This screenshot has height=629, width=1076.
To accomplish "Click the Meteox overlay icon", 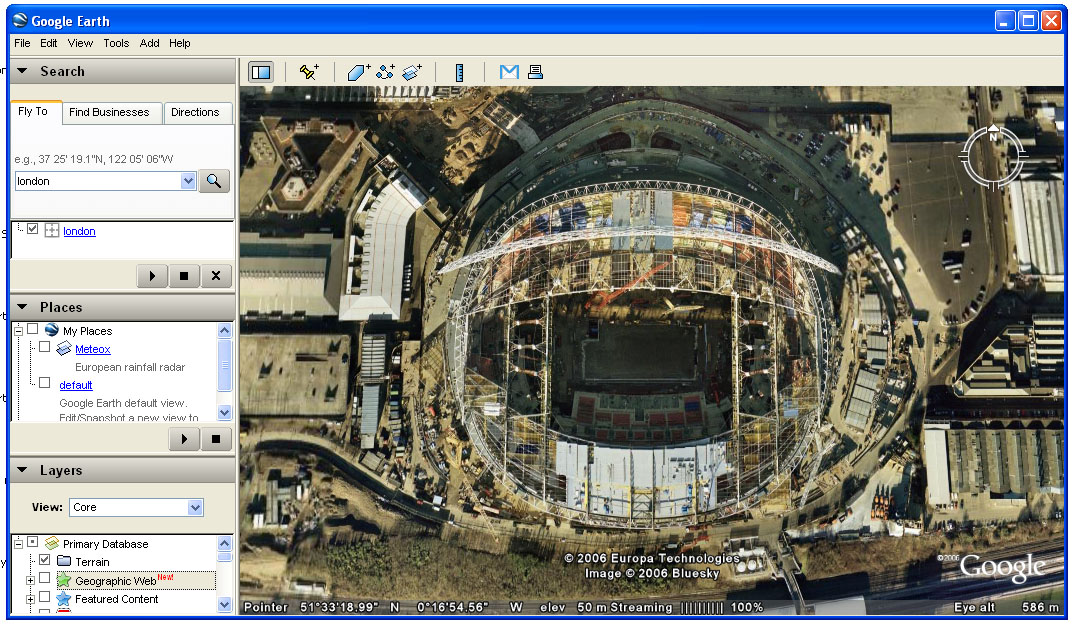I will (x=64, y=349).
